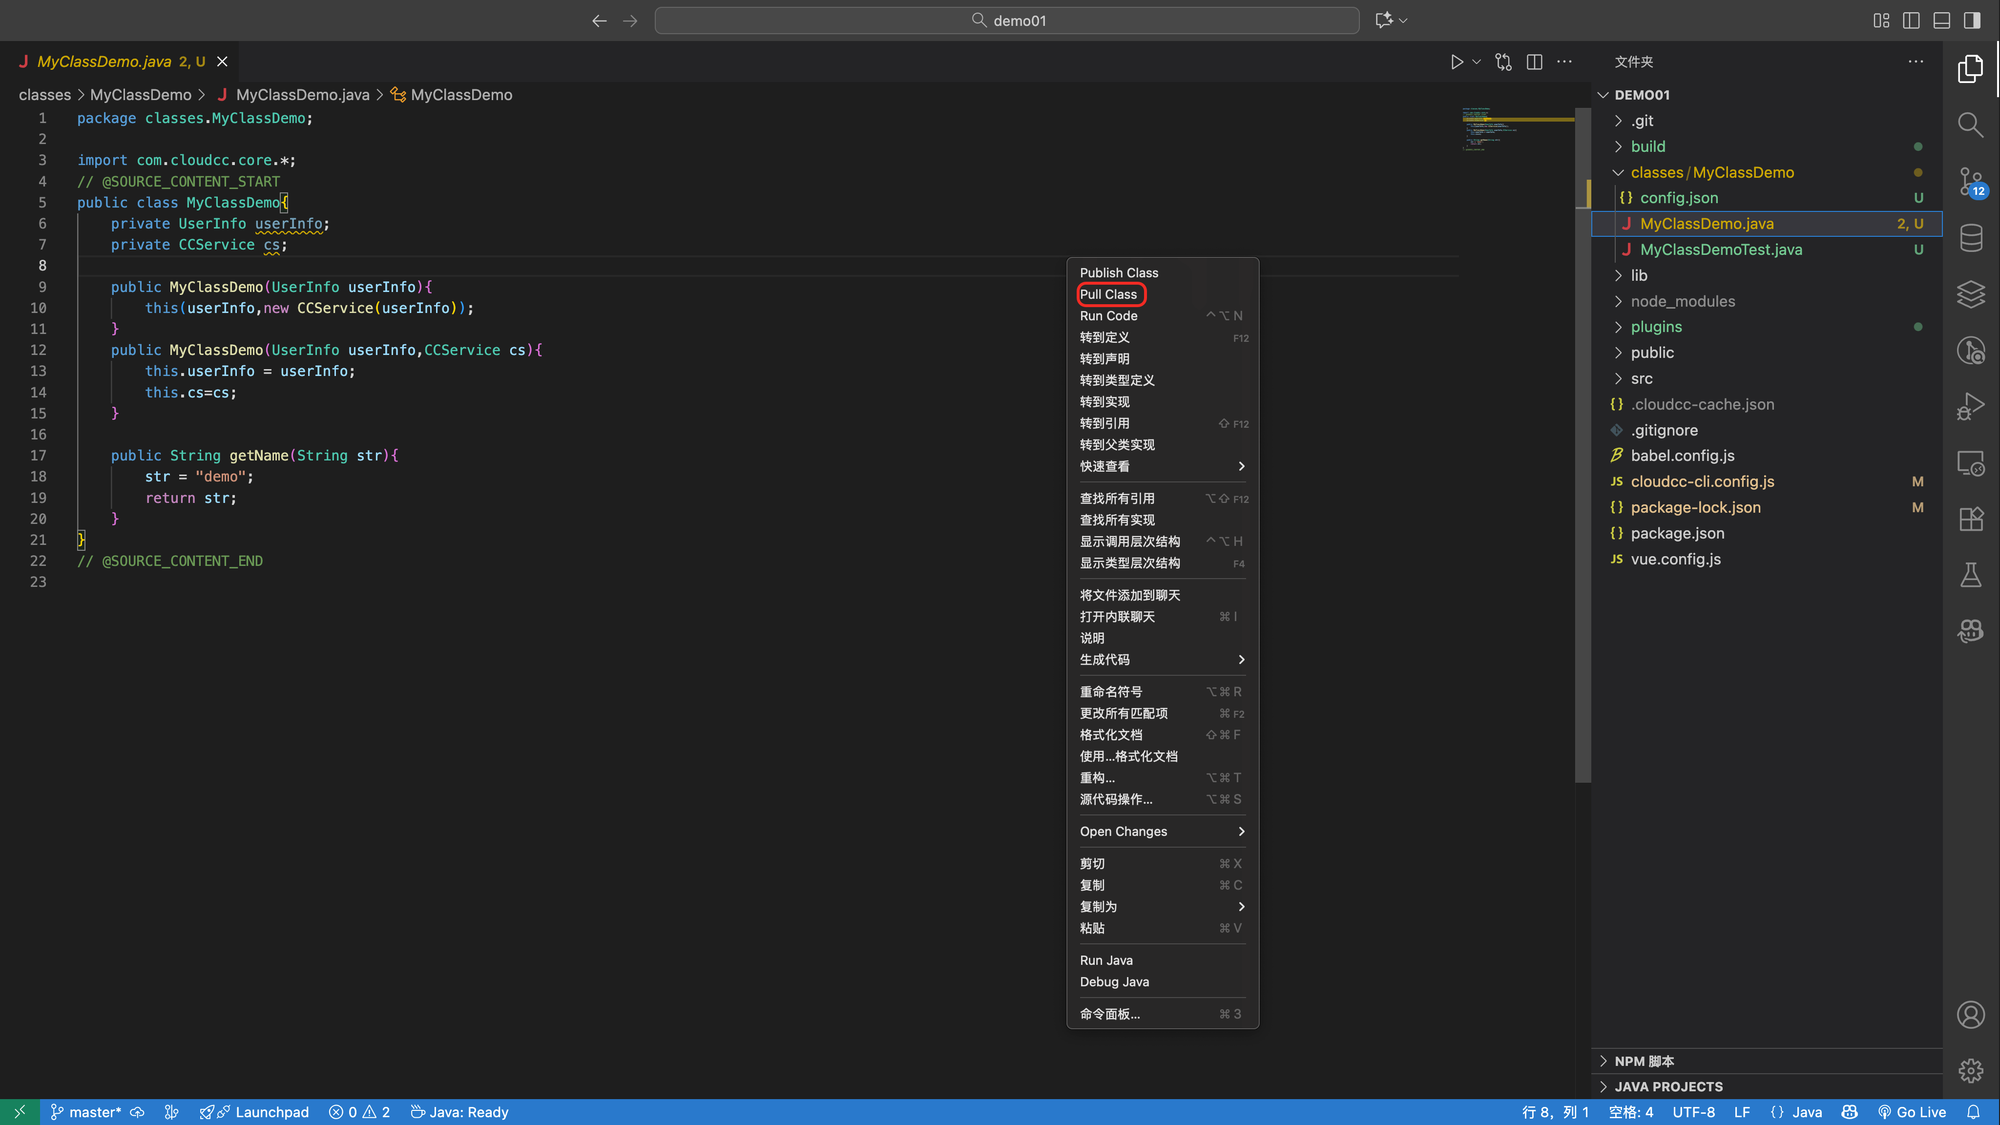Open Run and Debug view icon

(x=1970, y=406)
